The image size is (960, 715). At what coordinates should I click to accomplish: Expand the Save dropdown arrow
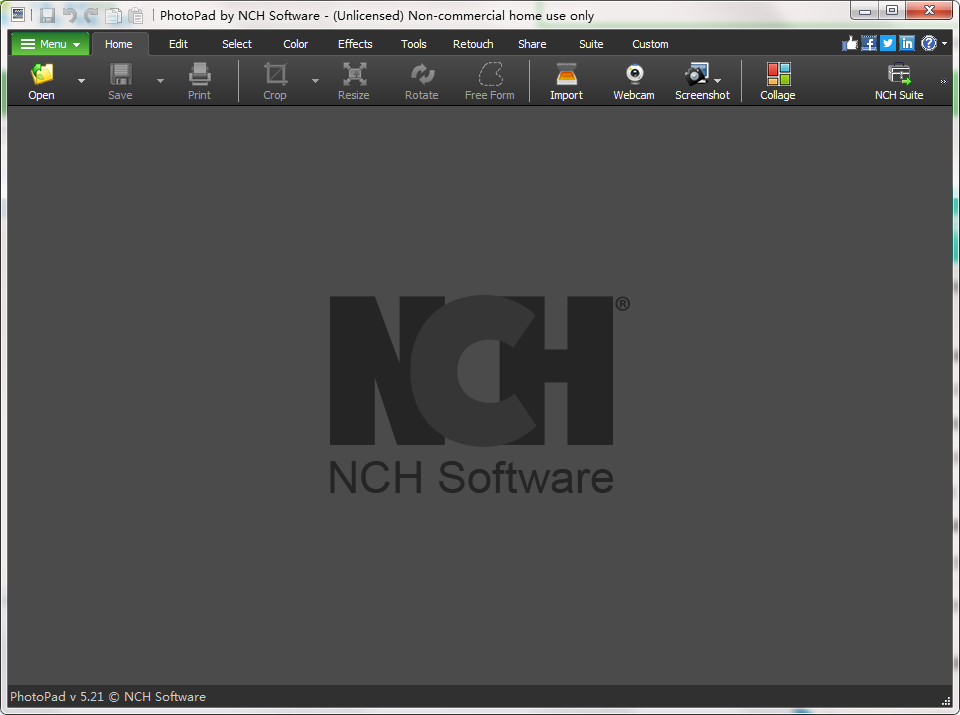pos(160,81)
